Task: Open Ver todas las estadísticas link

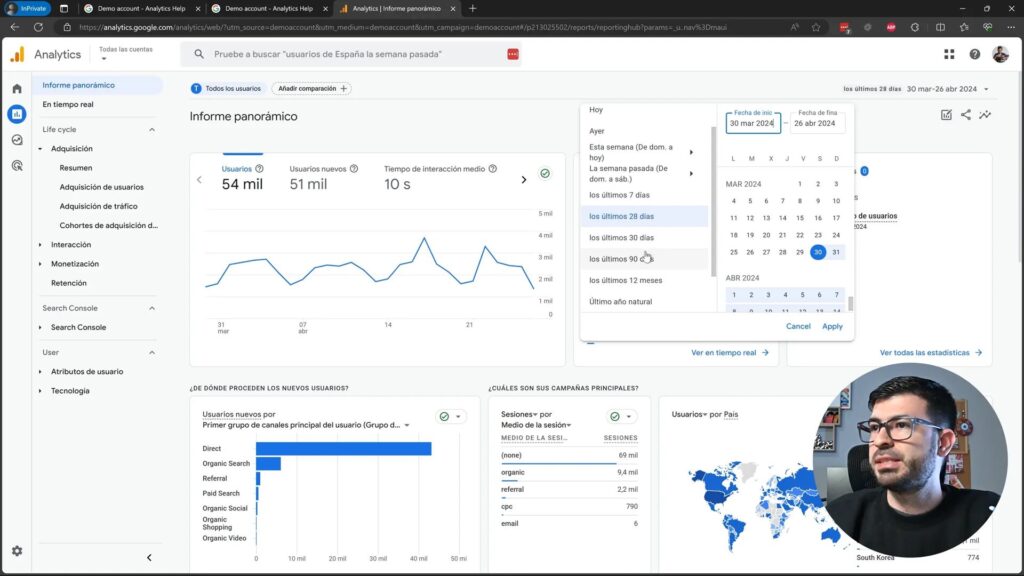Action: point(930,353)
